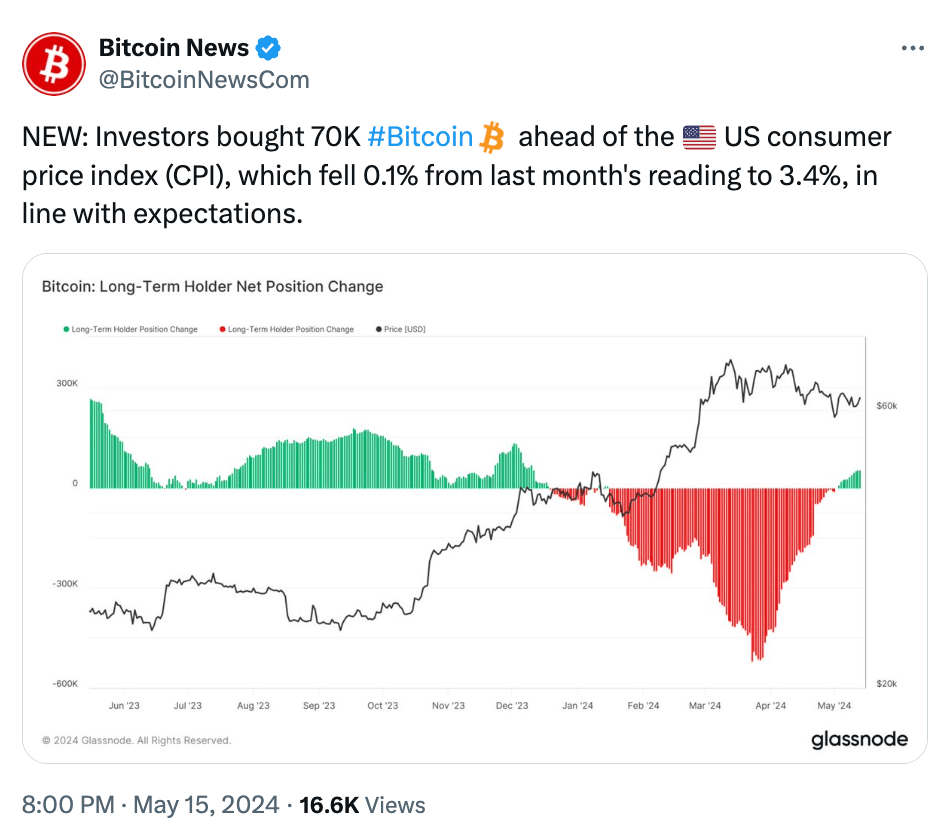Click the Bitcoin coin emoji in the tweet
The height and width of the screenshot is (834, 950).
click(x=489, y=136)
